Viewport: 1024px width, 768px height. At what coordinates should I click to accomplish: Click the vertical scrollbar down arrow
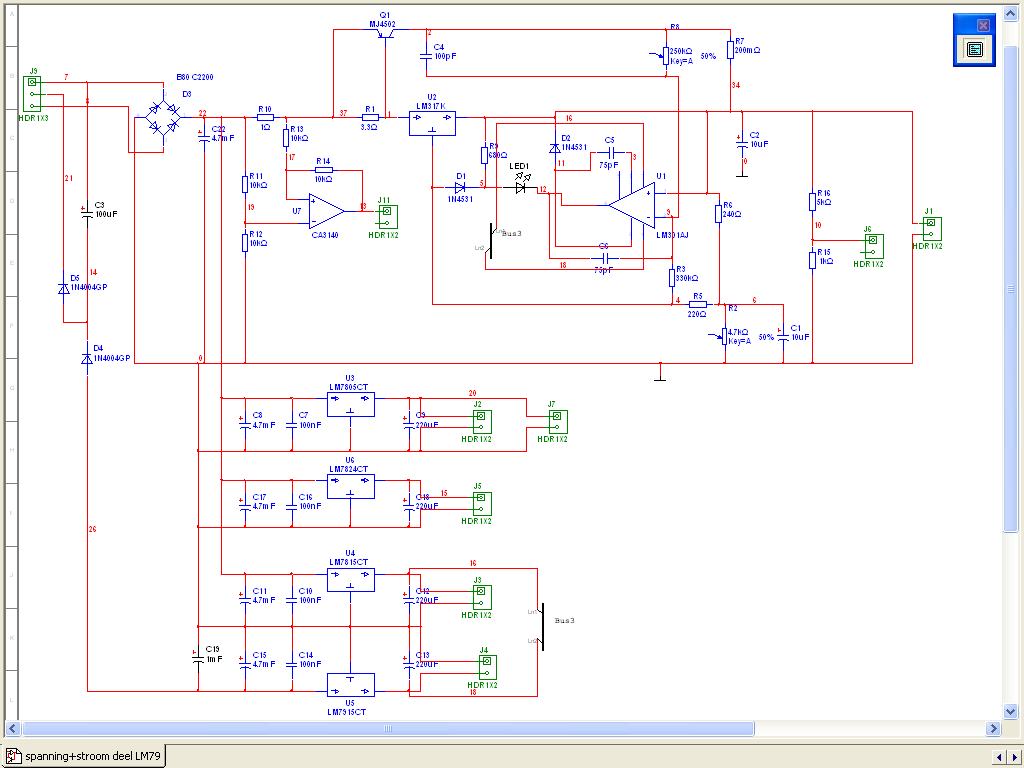1012,710
